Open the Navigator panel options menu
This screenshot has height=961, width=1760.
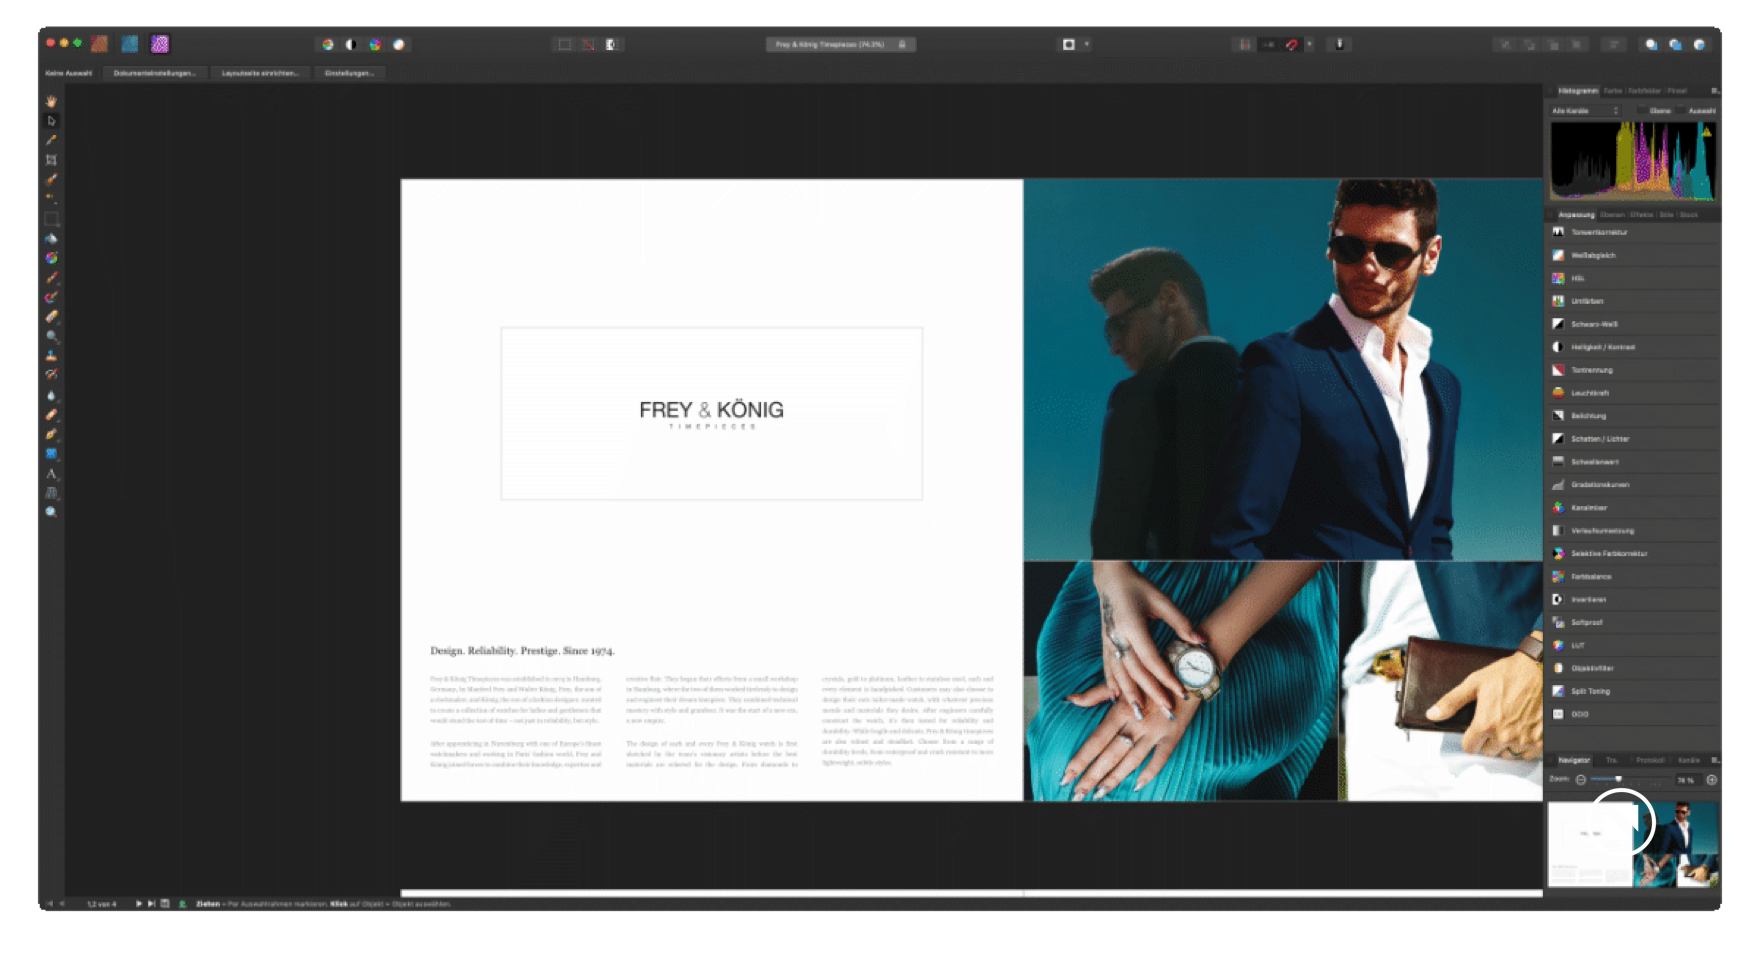click(x=1715, y=760)
